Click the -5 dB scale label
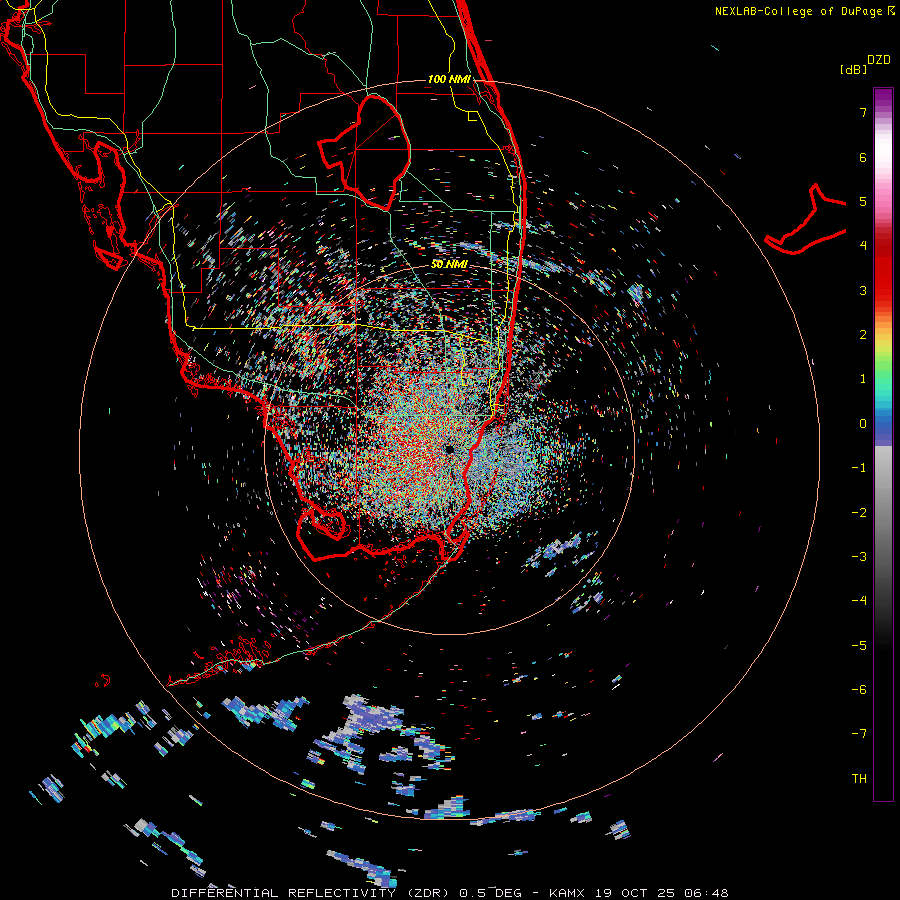The image size is (900, 900). coord(859,646)
